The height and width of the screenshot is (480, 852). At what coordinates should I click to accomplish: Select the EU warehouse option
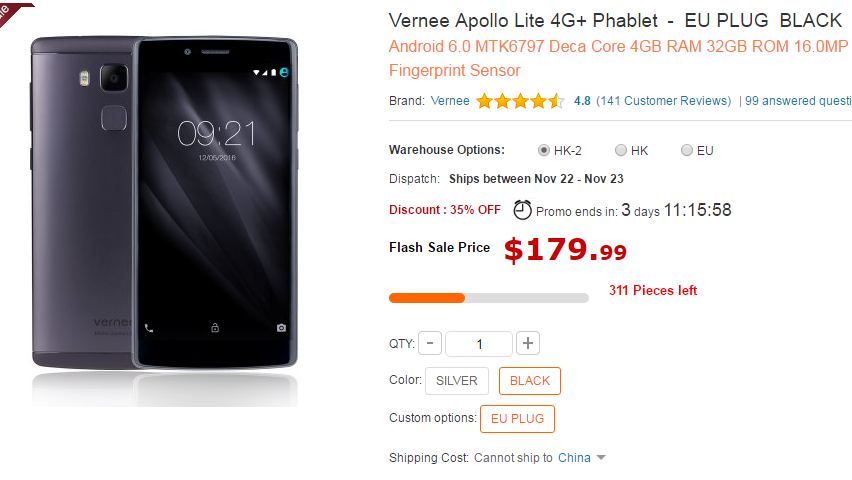(687, 150)
